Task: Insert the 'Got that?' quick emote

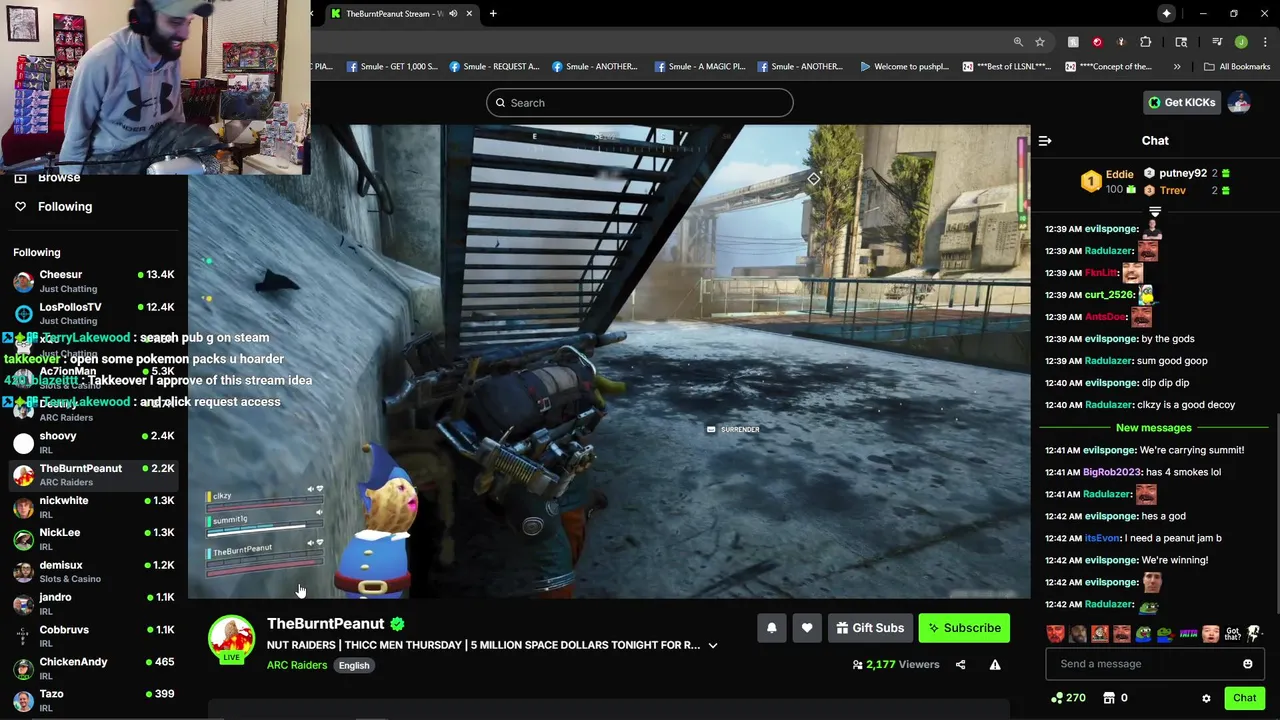Action: [1233, 633]
